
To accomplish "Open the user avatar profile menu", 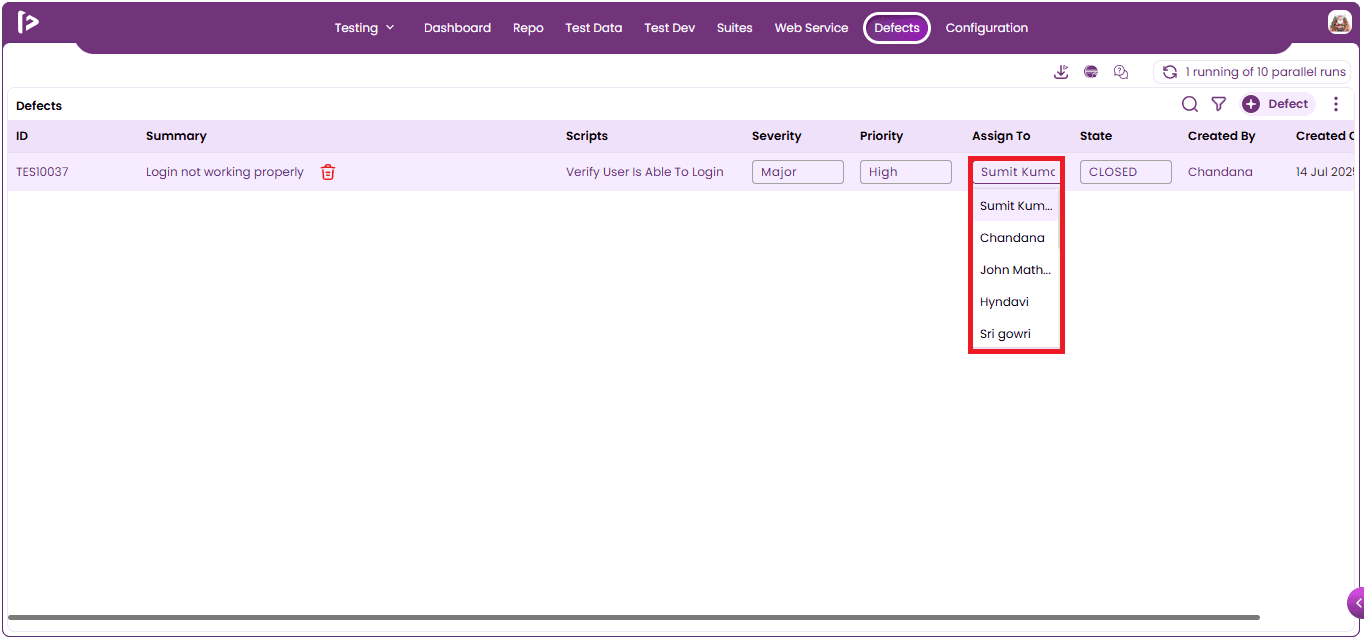I will pyautogui.click(x=1339, y=22).
